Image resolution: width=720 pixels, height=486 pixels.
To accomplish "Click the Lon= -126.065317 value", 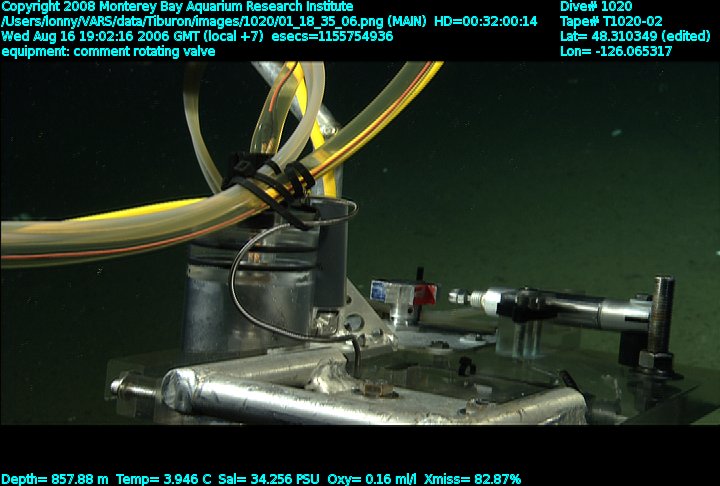I will point(616,51).
